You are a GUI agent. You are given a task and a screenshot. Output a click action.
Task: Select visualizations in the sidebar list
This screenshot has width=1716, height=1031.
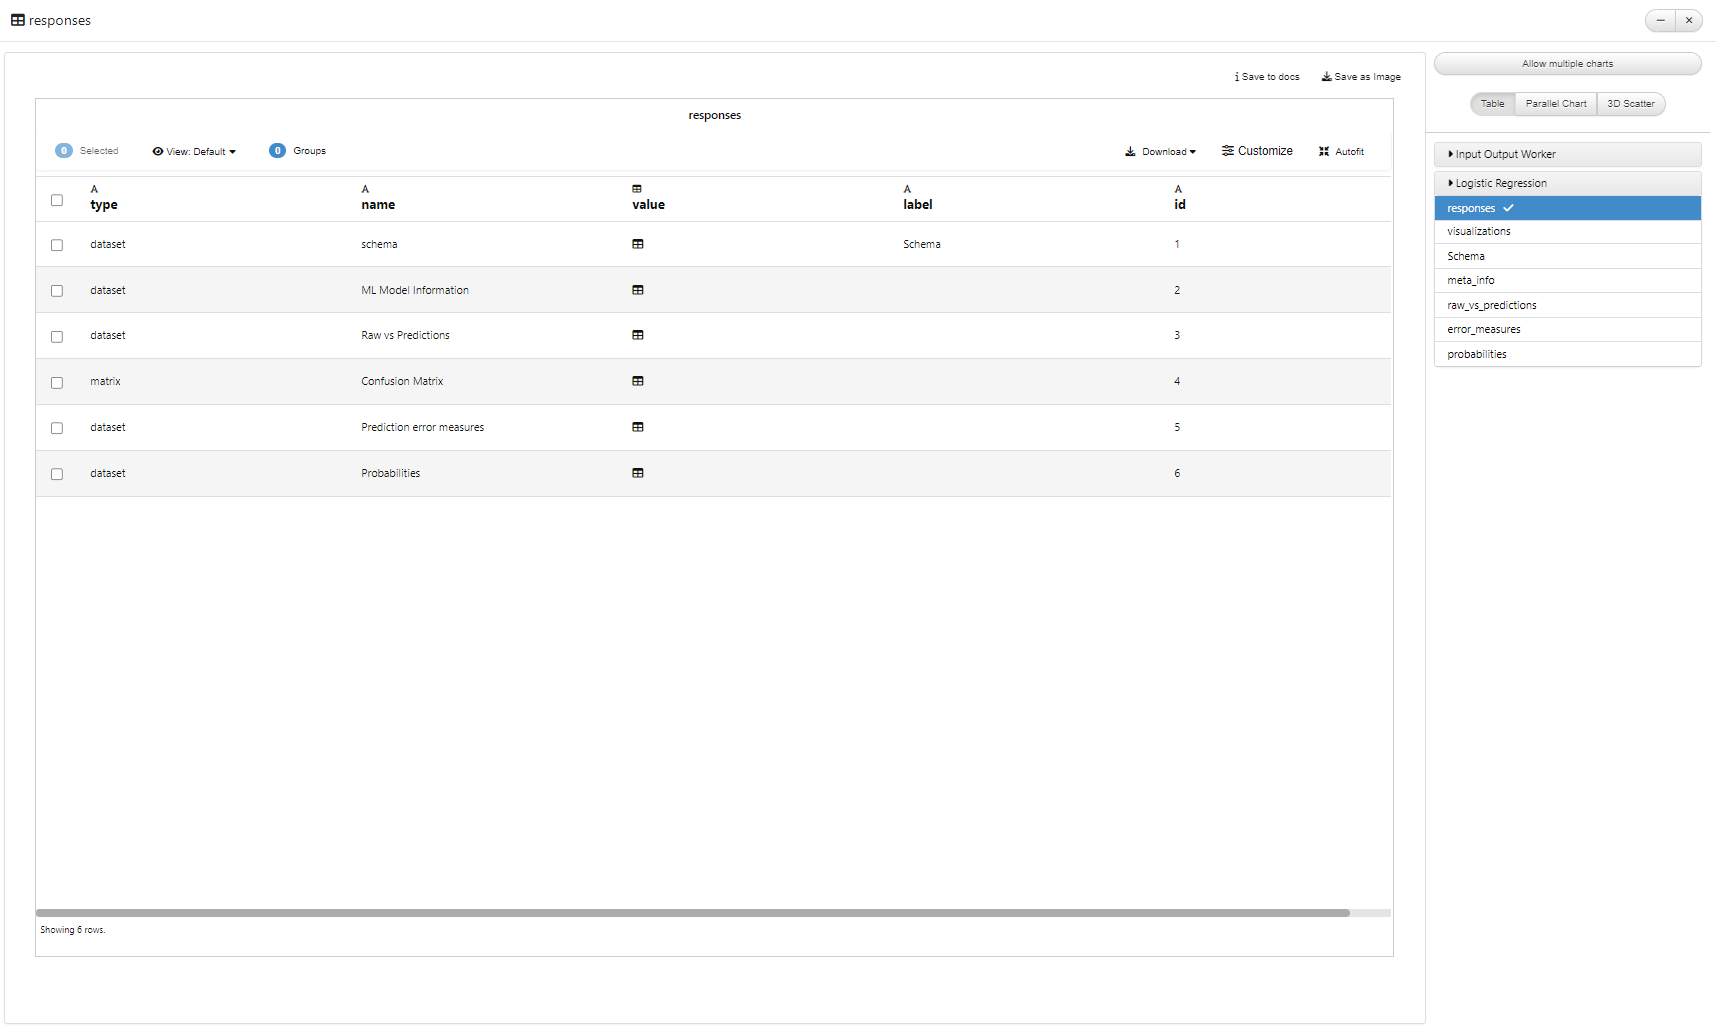click(x=1567, y=232)
